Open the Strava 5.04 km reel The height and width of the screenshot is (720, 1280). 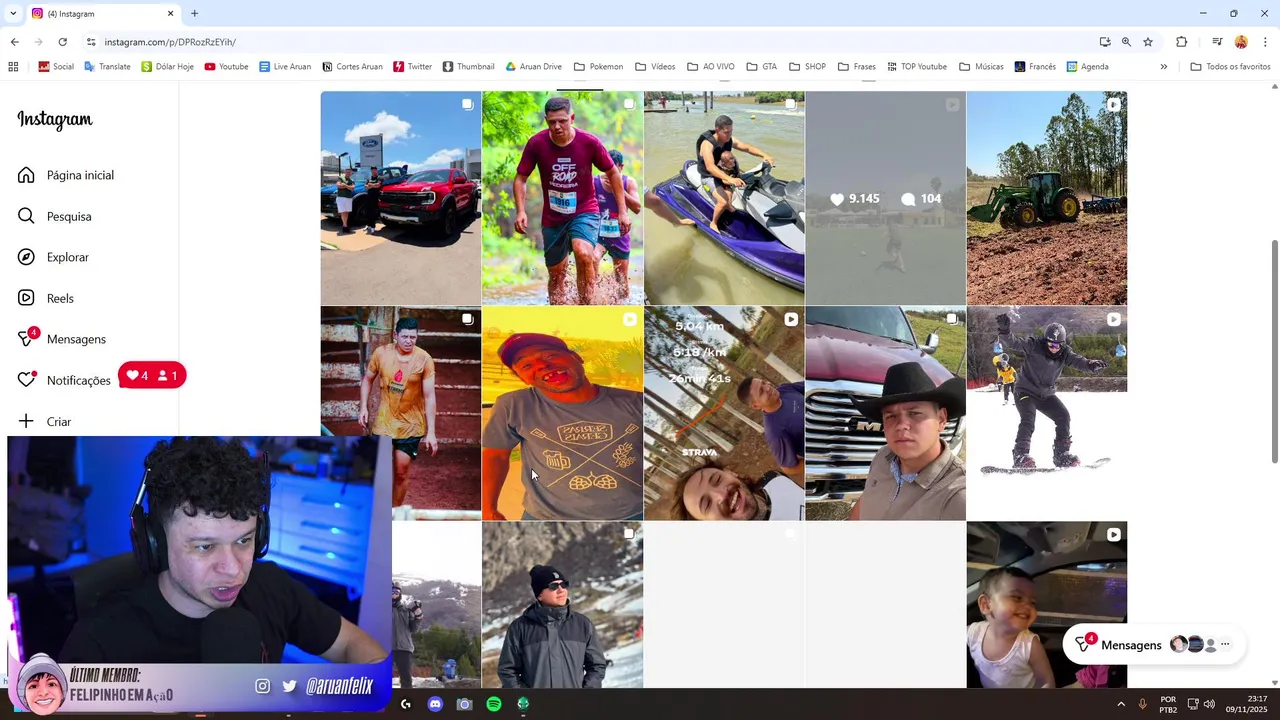[724, 413]
